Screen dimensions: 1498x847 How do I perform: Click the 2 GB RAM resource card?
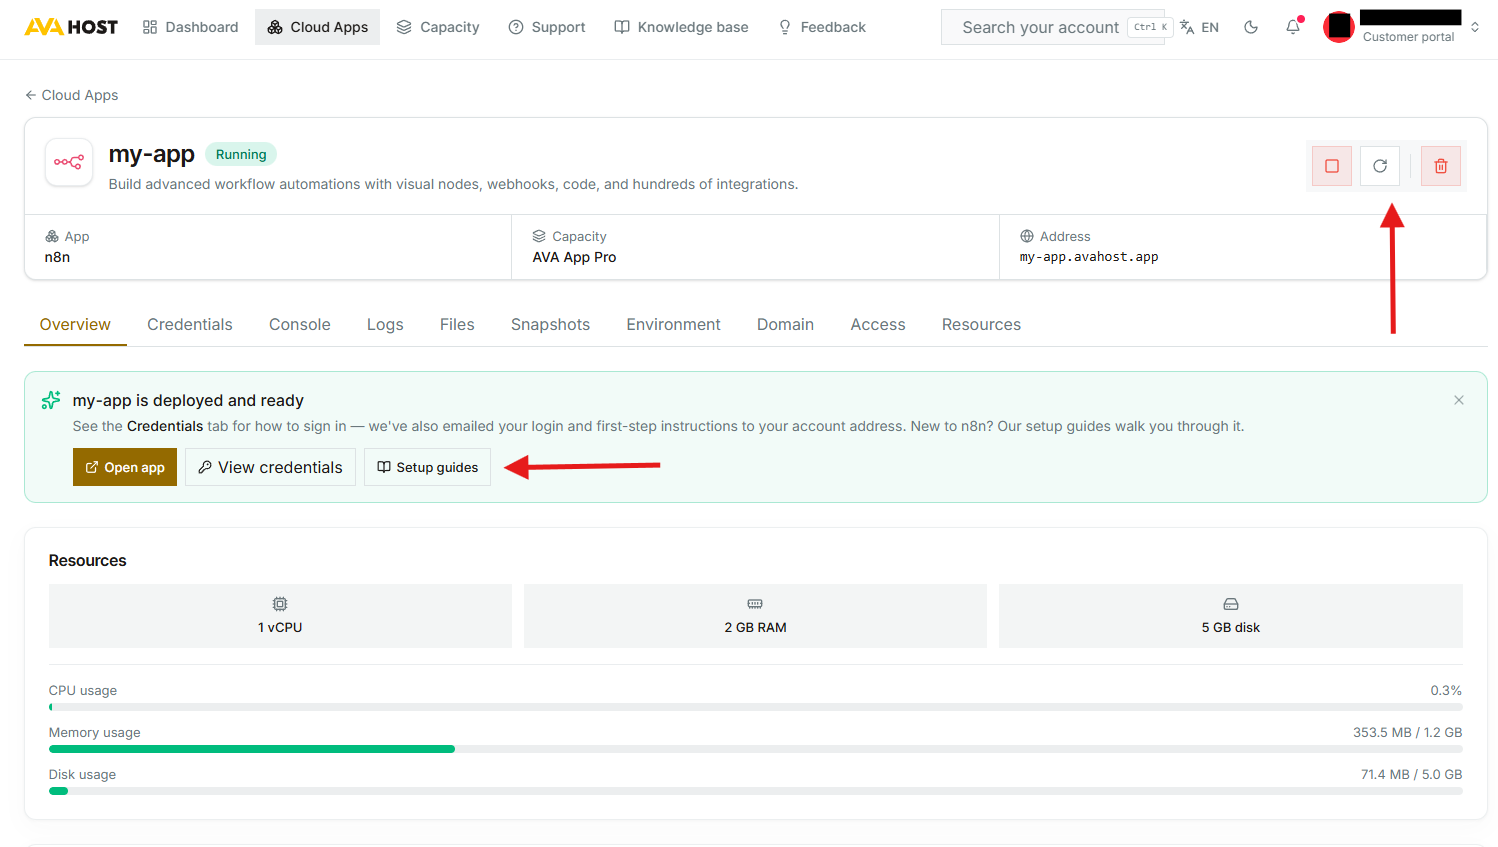(755, 616)
